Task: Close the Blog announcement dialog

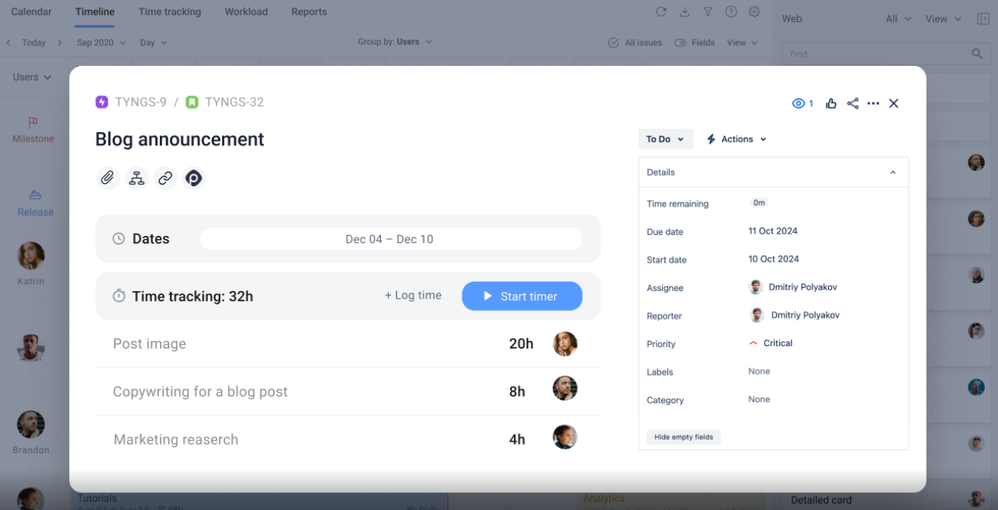Action: (x=894, y=104)
